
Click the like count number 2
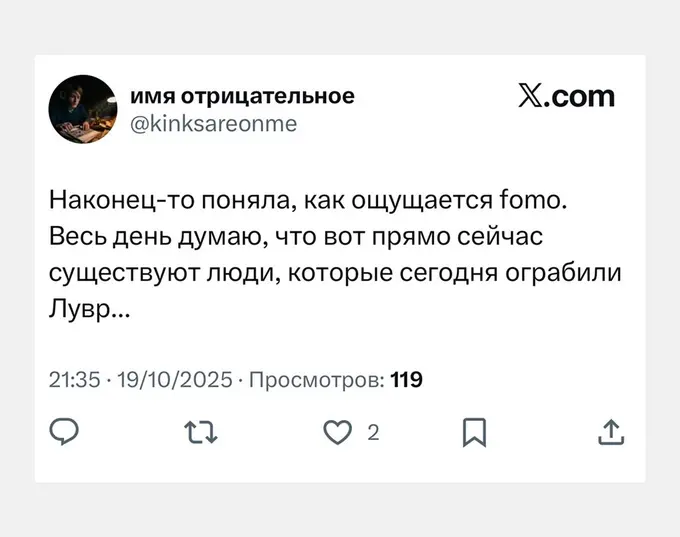[372, 433]
